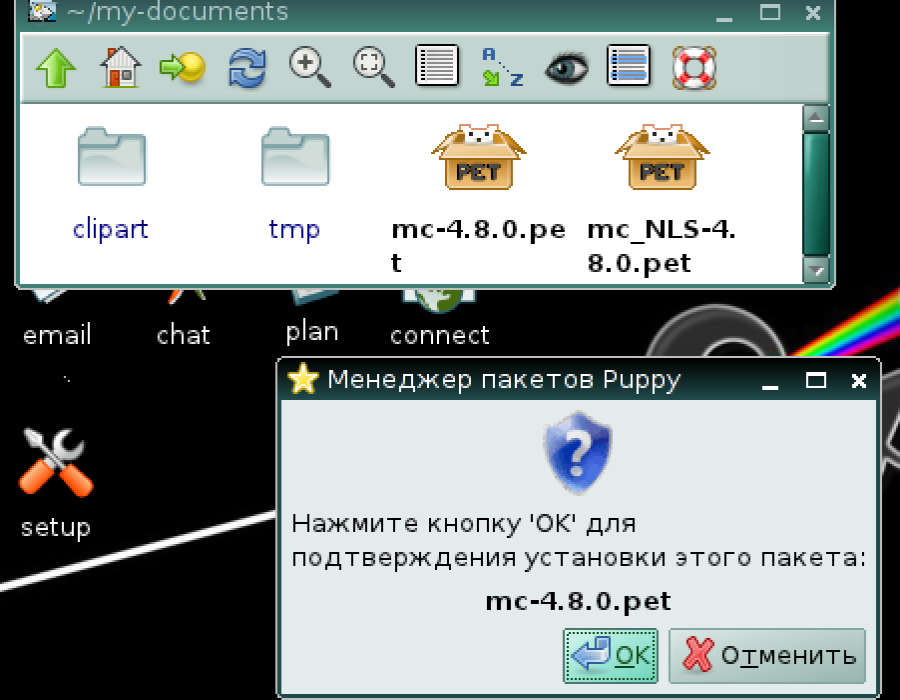Open home directory via house icon
The image size is (900, 700).
pyautogui.click(x=121, y=67)
